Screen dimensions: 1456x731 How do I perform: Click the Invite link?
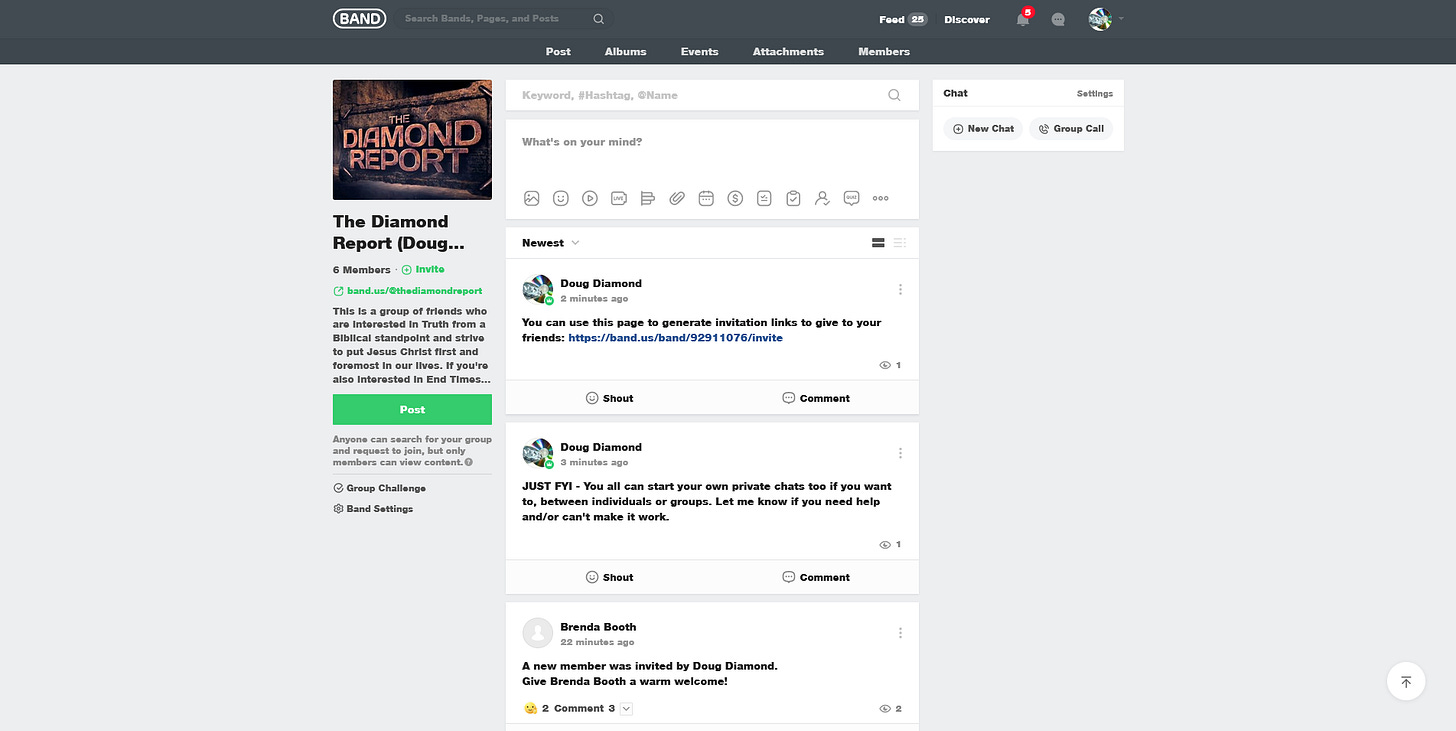tap(423, 270)
